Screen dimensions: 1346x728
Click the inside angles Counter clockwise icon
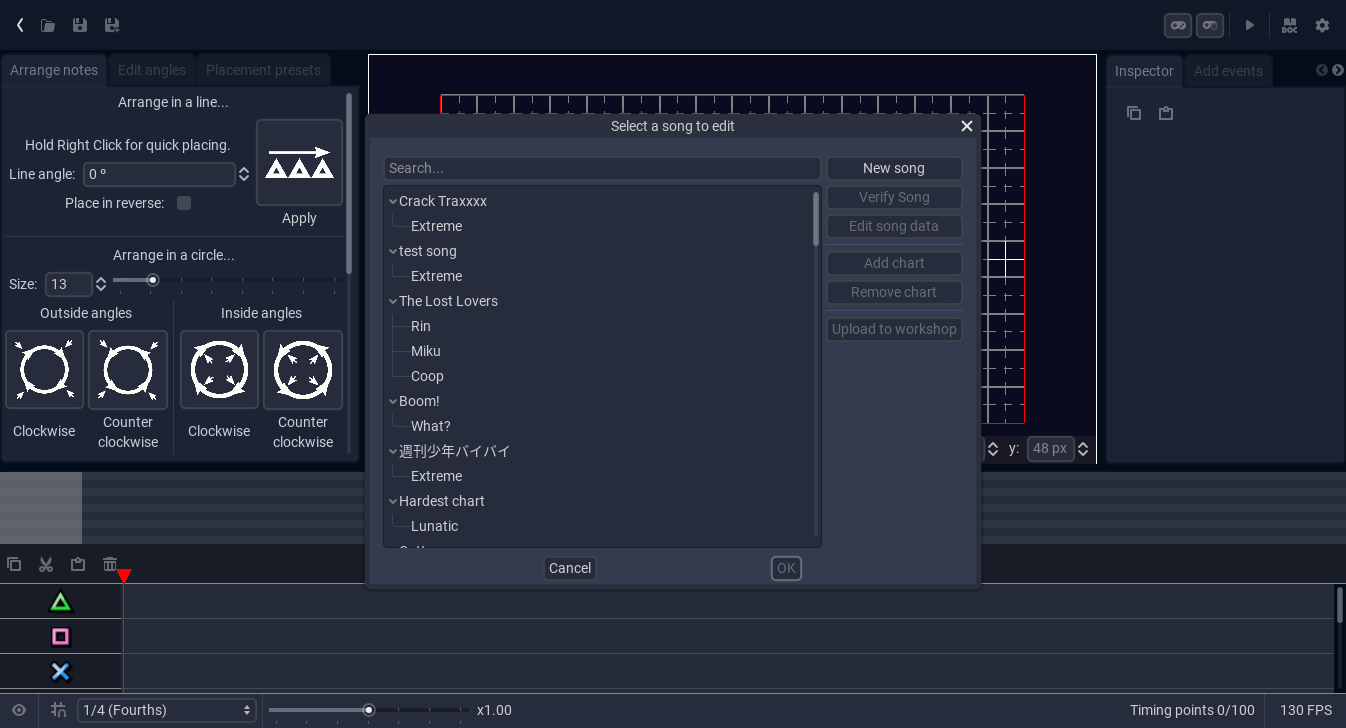[303, 370]
